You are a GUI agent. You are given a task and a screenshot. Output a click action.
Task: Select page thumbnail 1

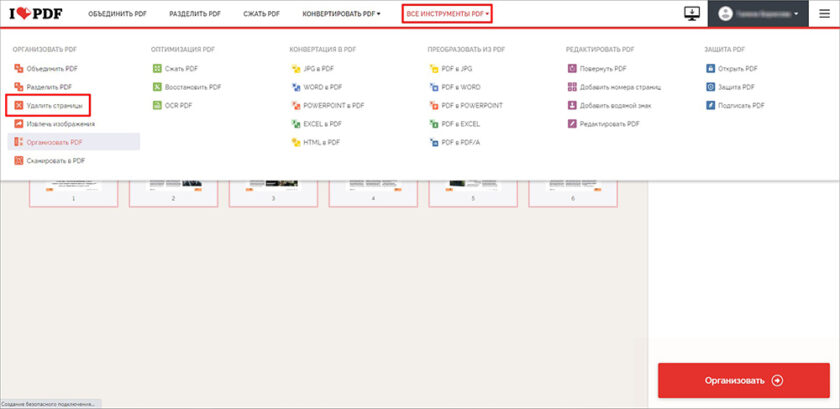click(x=73, y=194)
